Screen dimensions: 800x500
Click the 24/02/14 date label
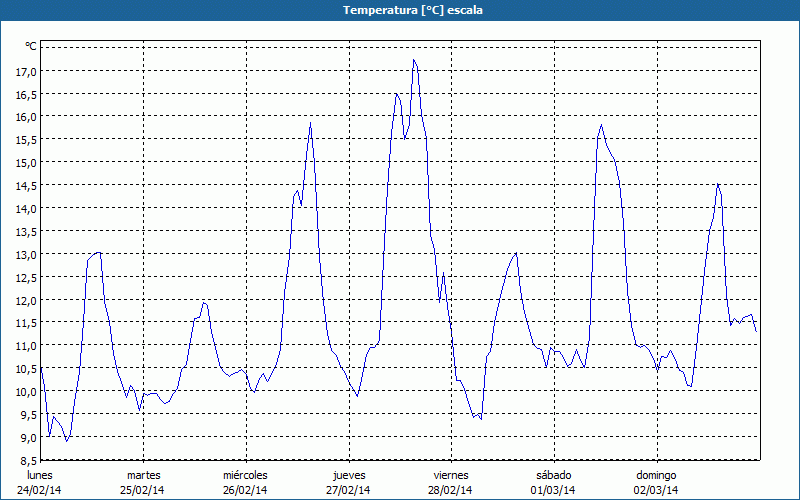[40, 490]
